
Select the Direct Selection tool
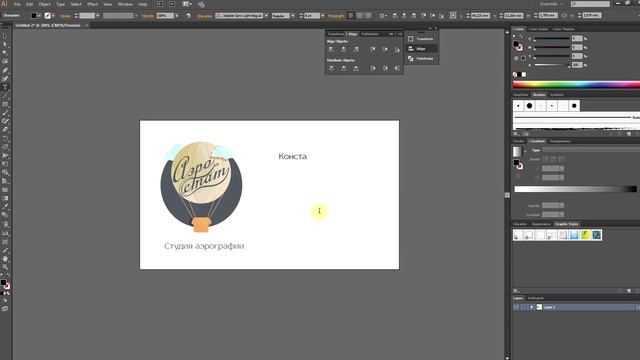[5, 44]
